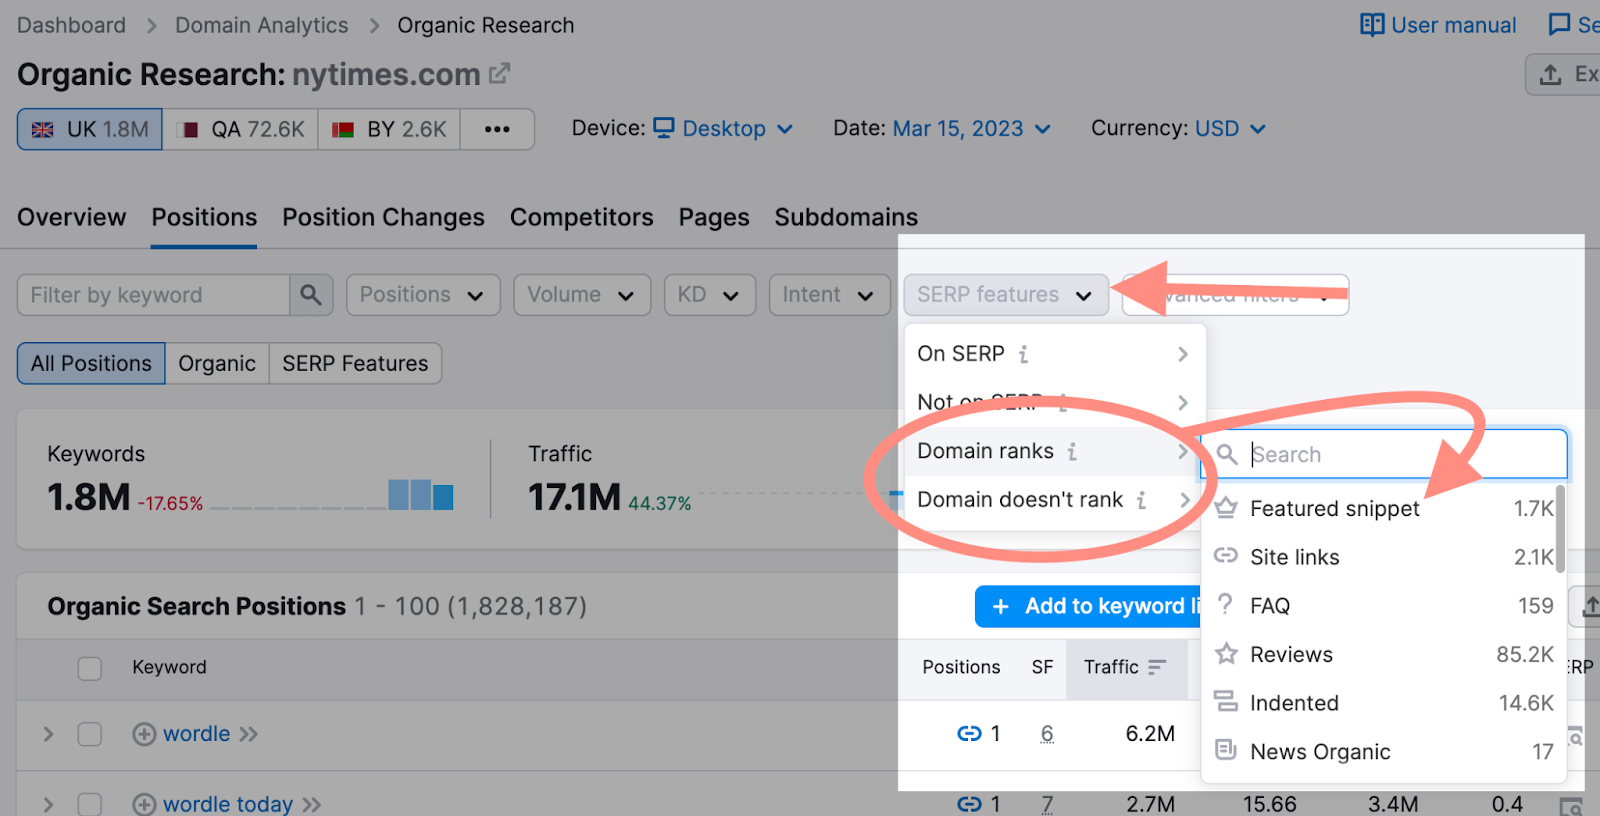Image resolution: width=1600 pixels, height=816 pixels.
Task: Click the external link icon beside nytimes.com
Action: [x=499, y=74]
